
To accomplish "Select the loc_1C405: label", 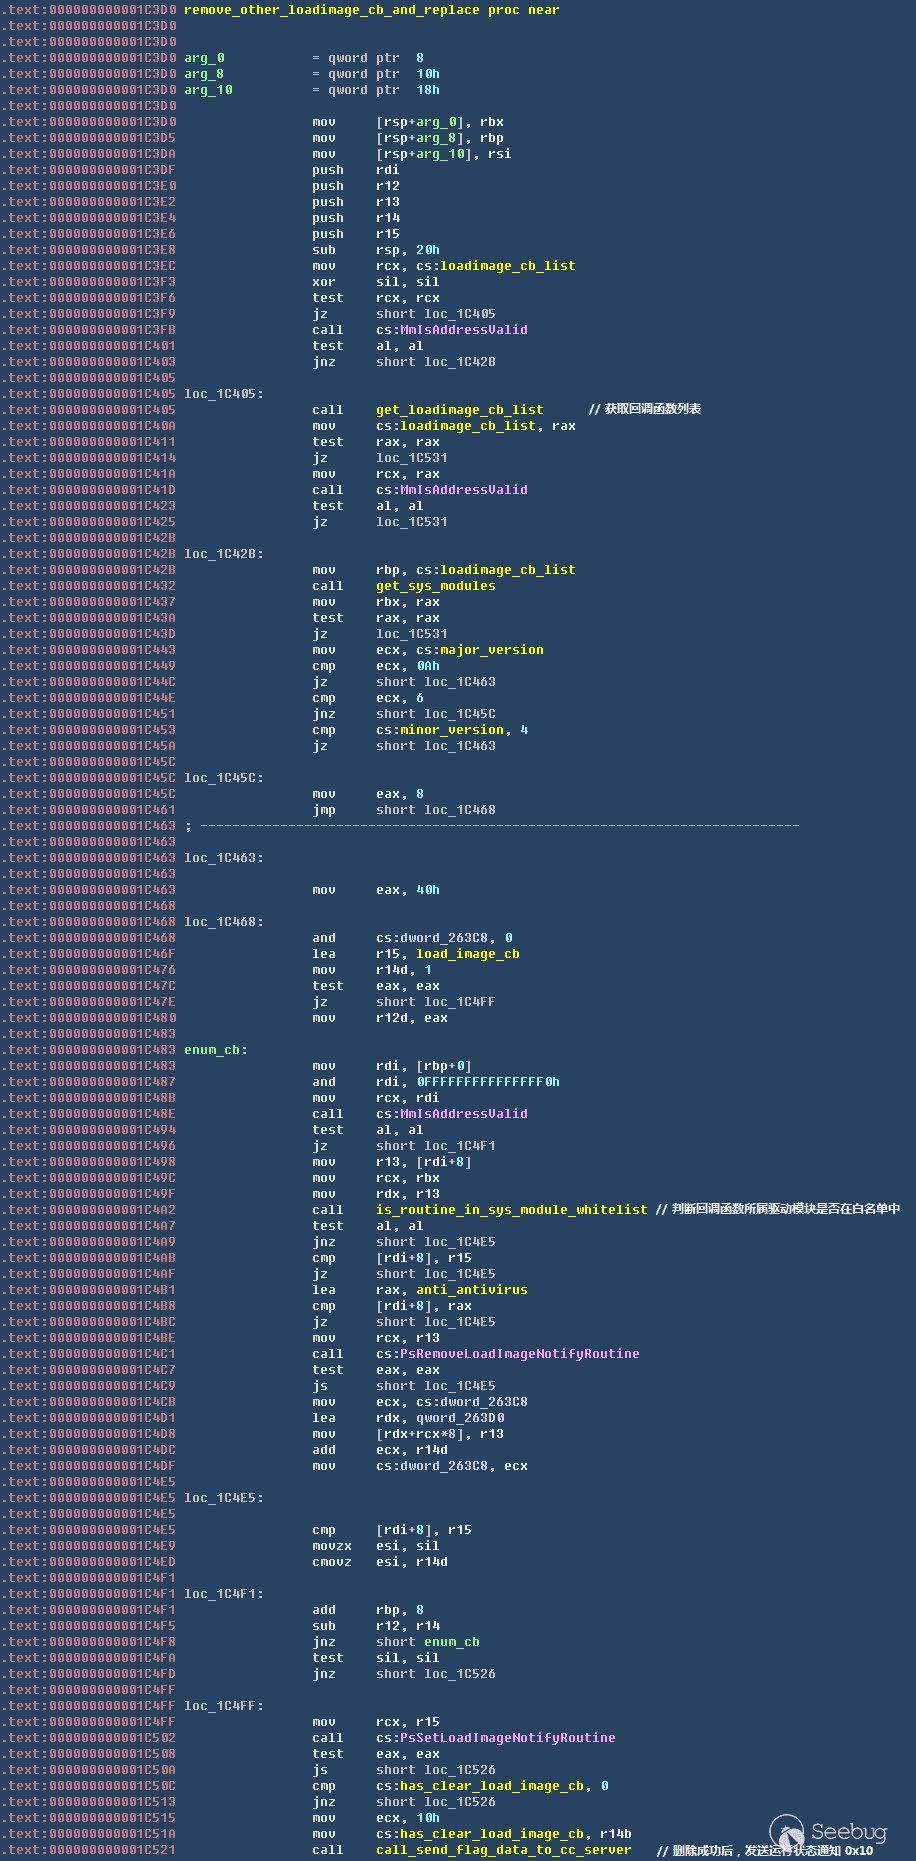I will 224,394.
